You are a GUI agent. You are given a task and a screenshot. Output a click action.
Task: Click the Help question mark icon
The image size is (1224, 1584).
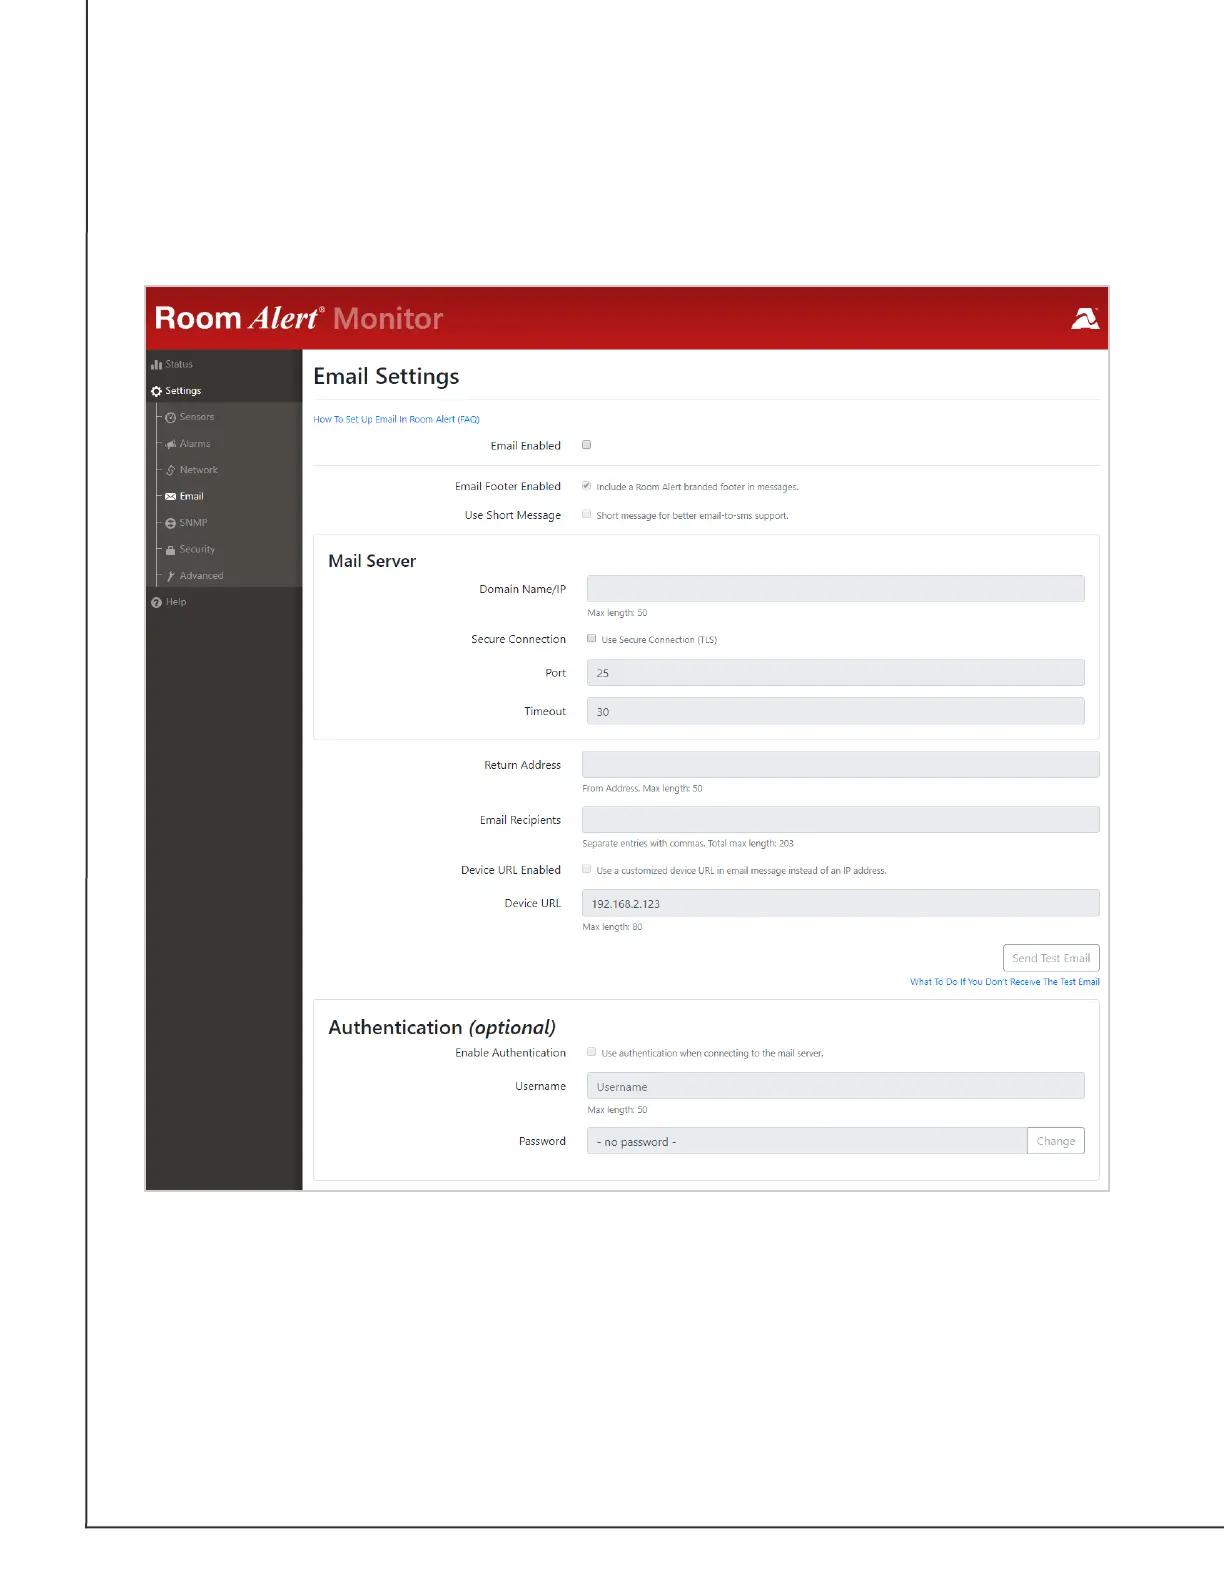pos(156,603)
